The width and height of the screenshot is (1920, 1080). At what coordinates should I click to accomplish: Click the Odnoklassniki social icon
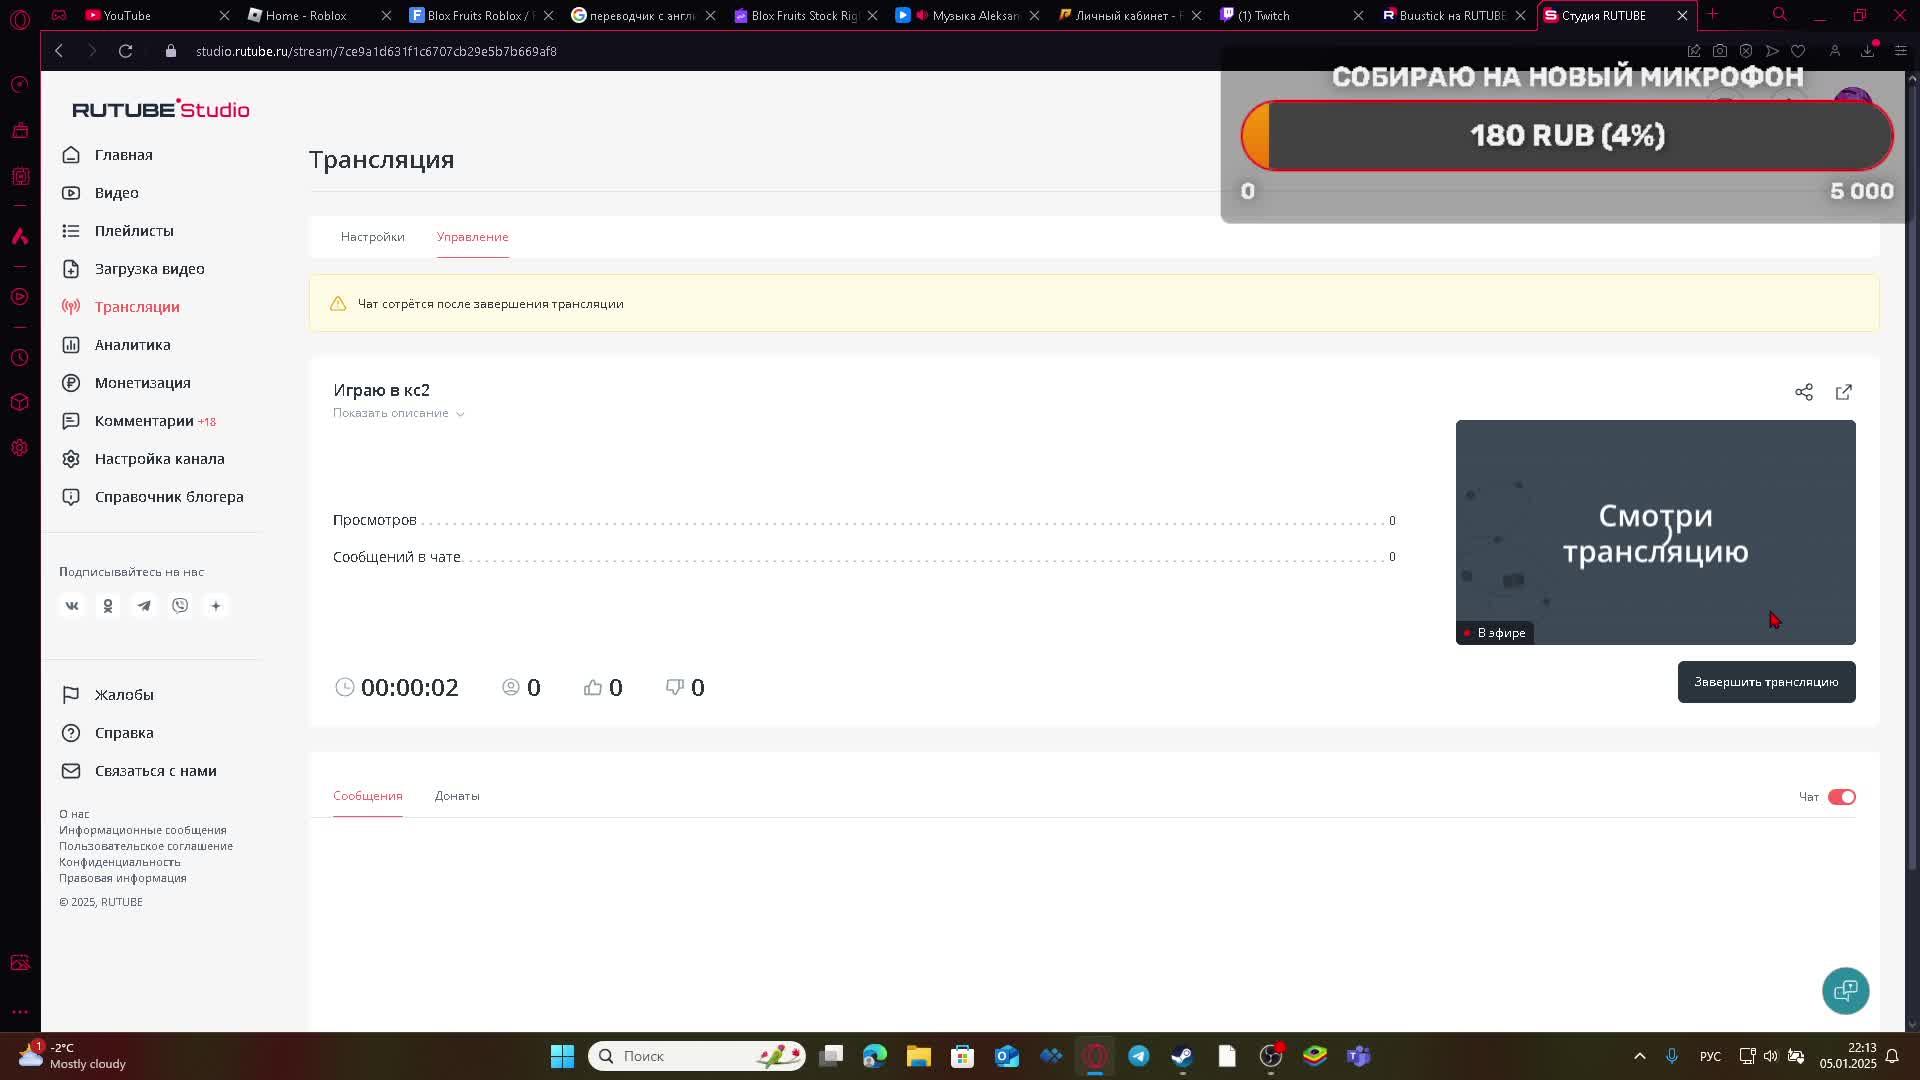click(x=108, y=606)
